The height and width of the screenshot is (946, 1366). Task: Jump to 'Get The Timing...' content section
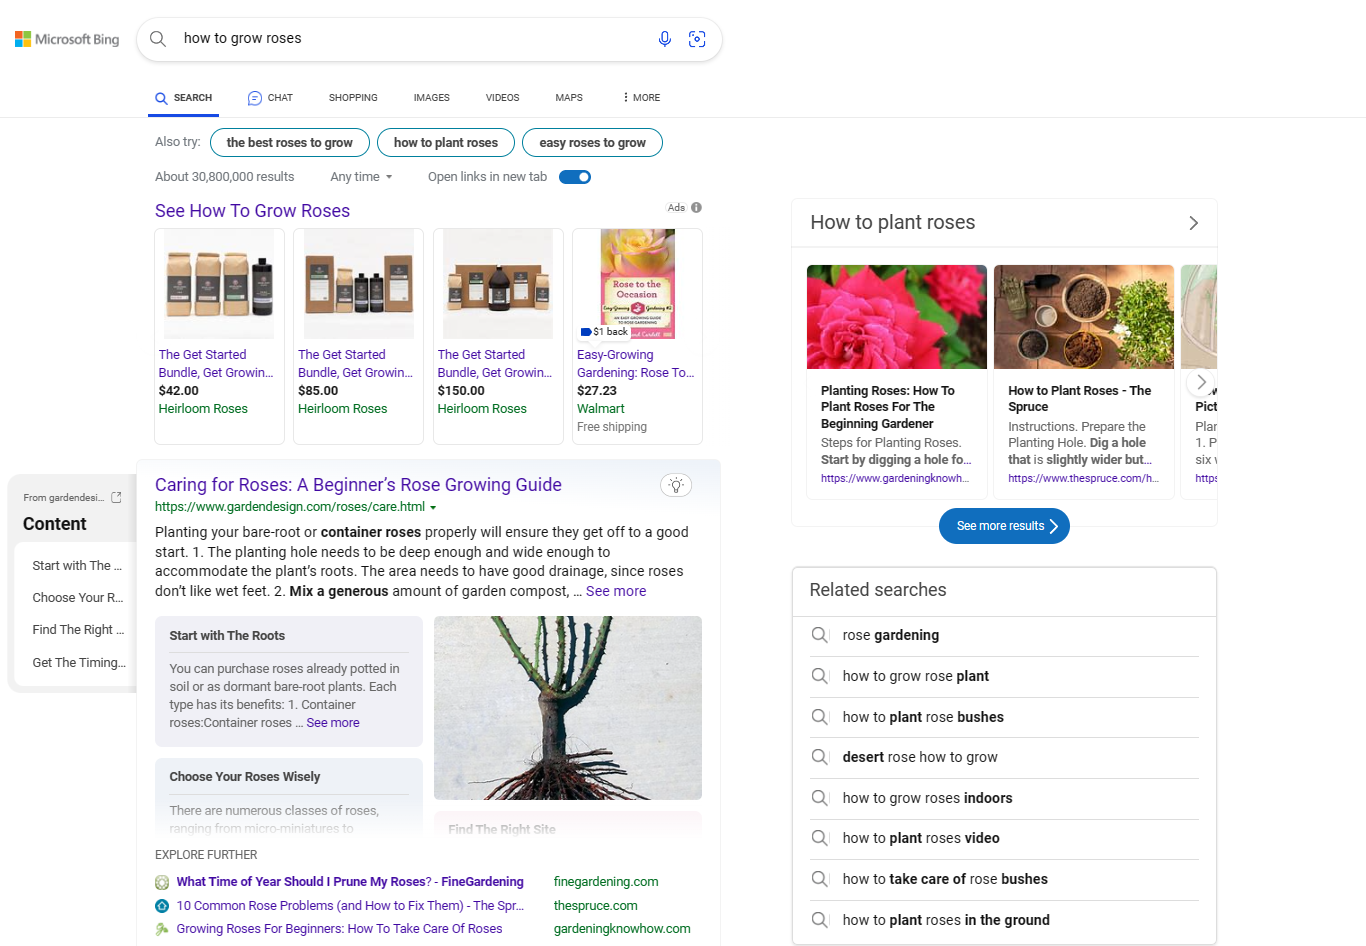coord(79,663)
